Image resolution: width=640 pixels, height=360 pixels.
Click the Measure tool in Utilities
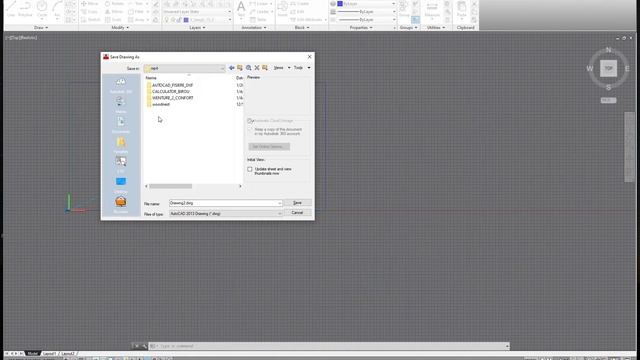point(432,9)
